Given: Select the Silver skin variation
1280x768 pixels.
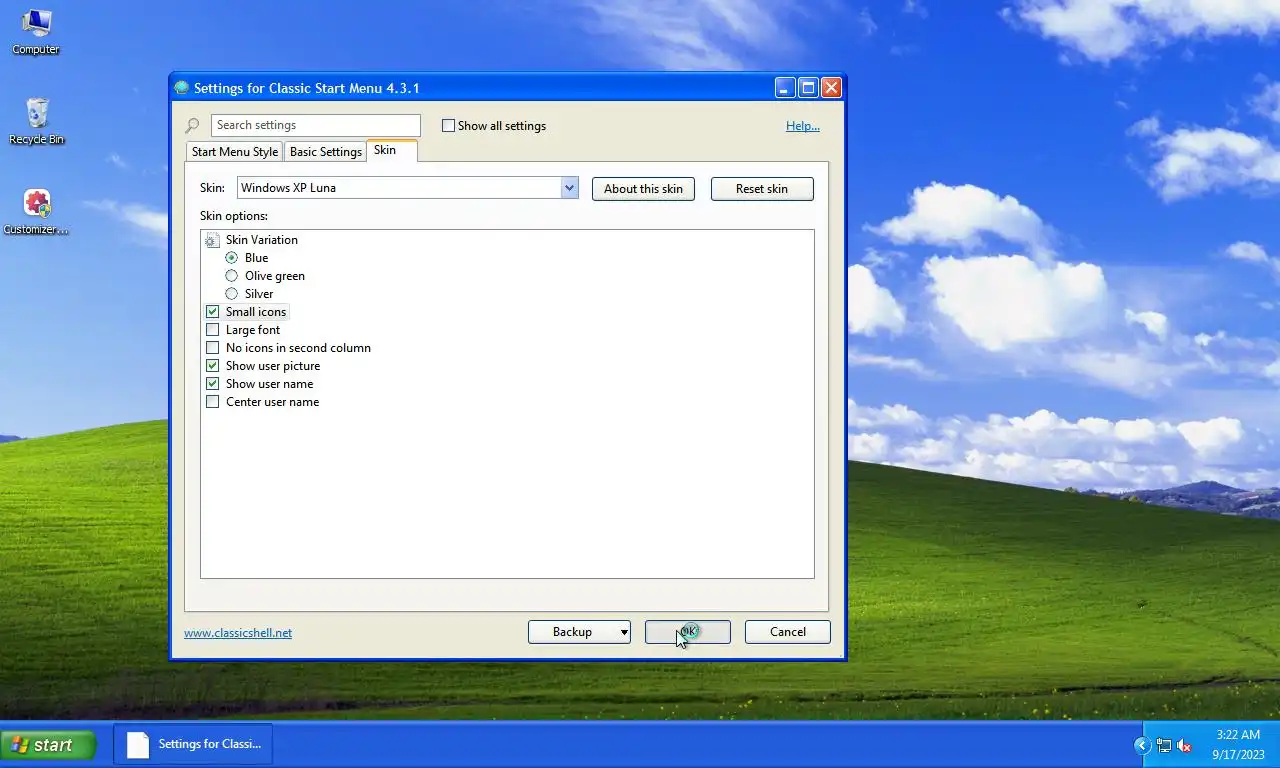Looking at the screenshot, I should pos(232,294).
